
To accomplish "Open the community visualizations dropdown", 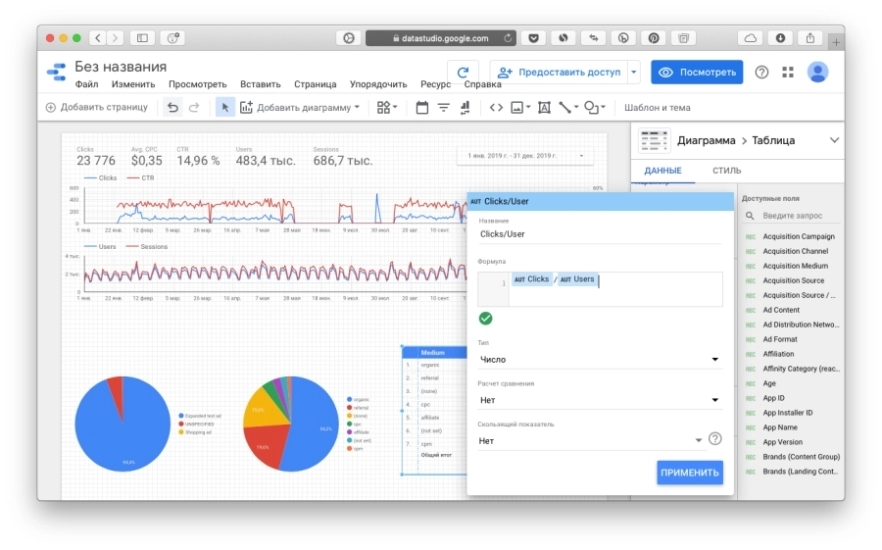I will (386, 107).
